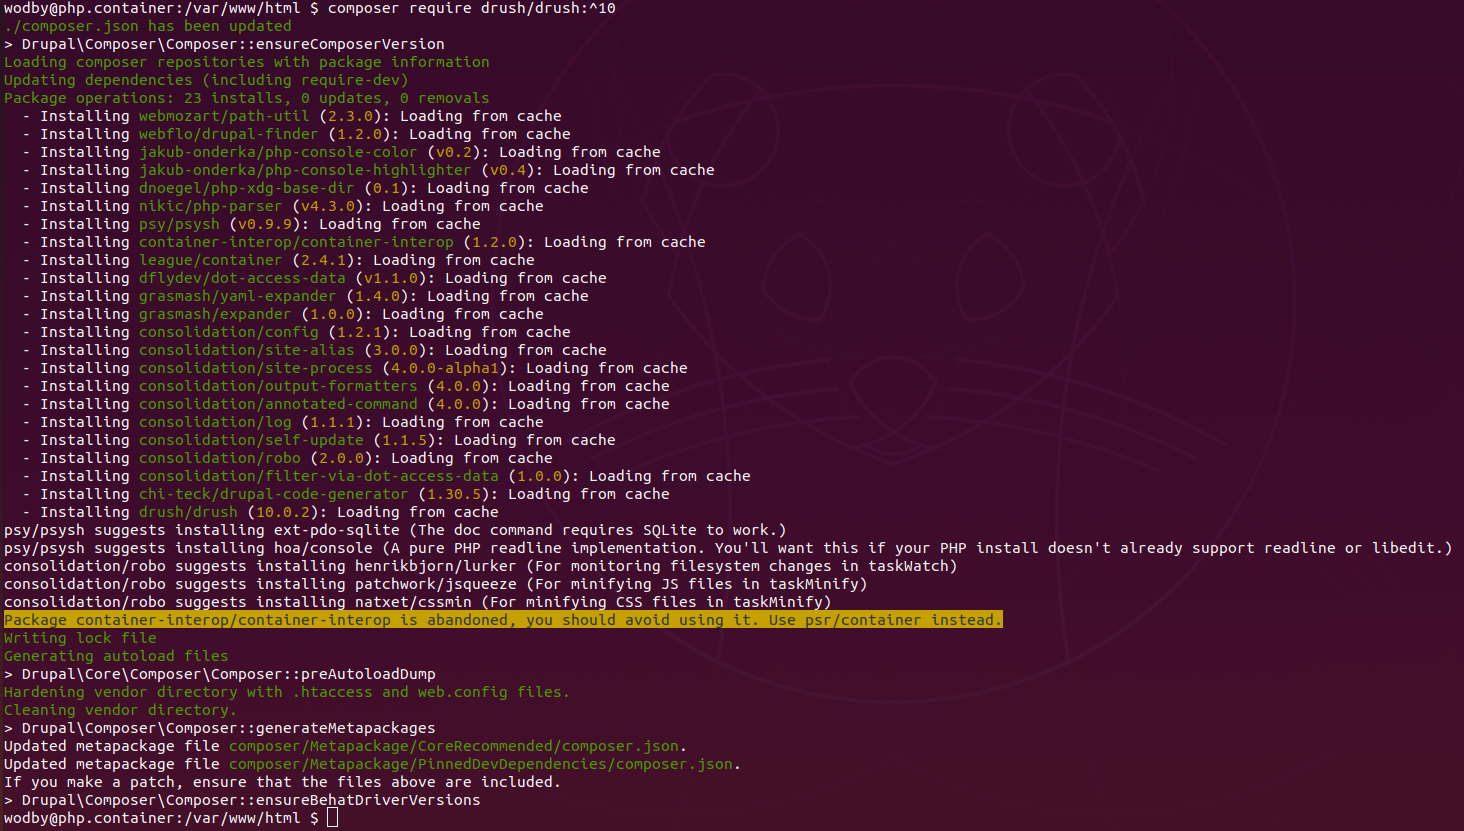Click the webflo/drupal-finder package name
1464x831 pixels.
pyautogui.click(x=228, y=134)
